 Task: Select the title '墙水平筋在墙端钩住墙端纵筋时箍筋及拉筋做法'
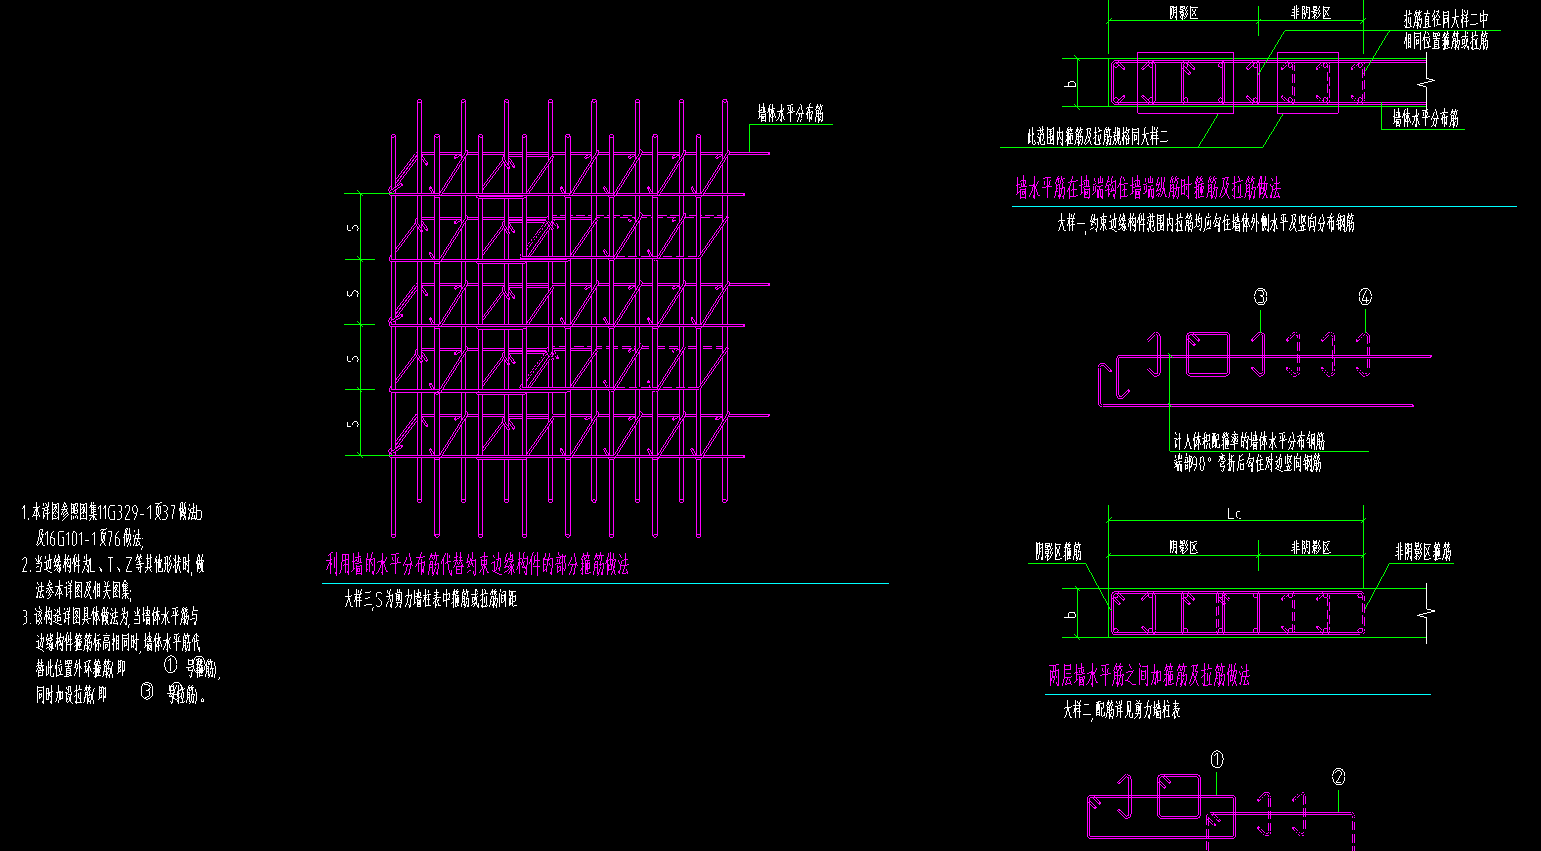coord(1148,189)
